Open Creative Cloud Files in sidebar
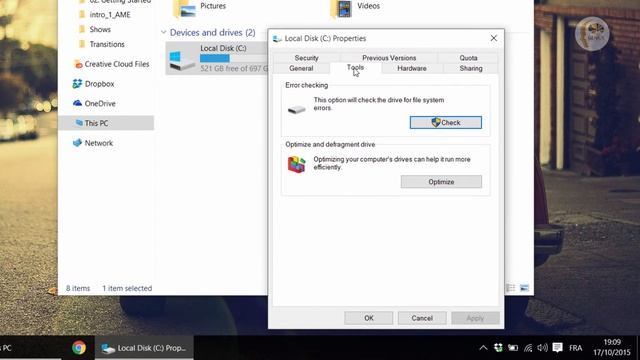 coord(117,64)
